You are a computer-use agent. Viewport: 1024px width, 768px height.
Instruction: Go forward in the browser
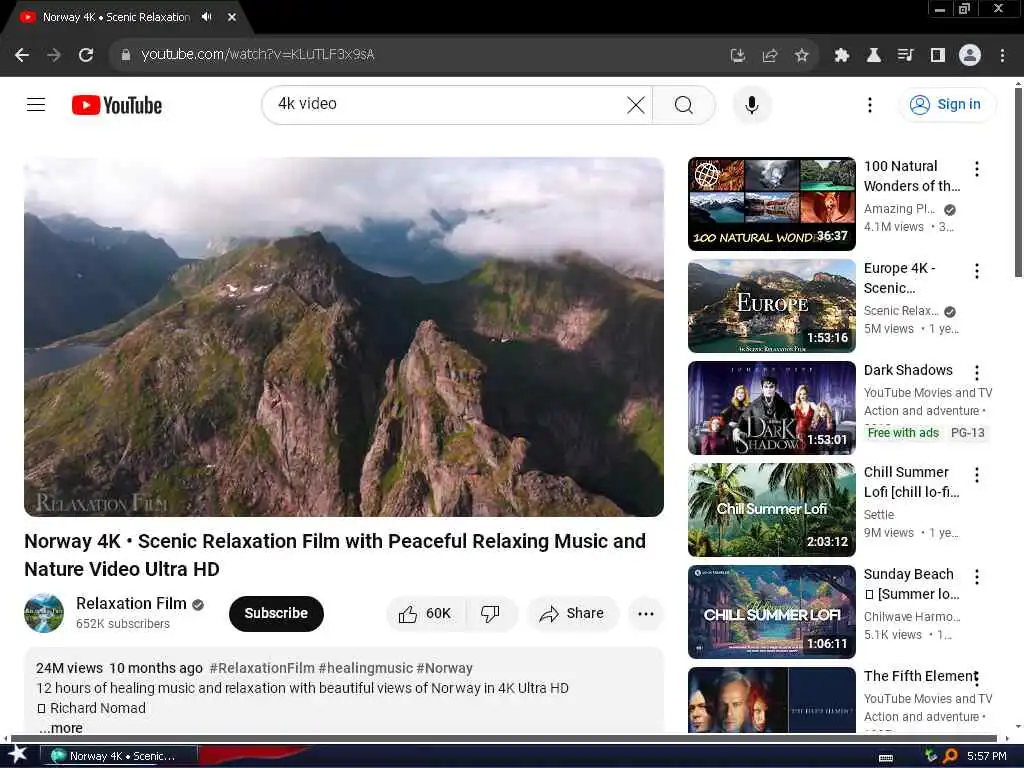(x=54, y=56)
